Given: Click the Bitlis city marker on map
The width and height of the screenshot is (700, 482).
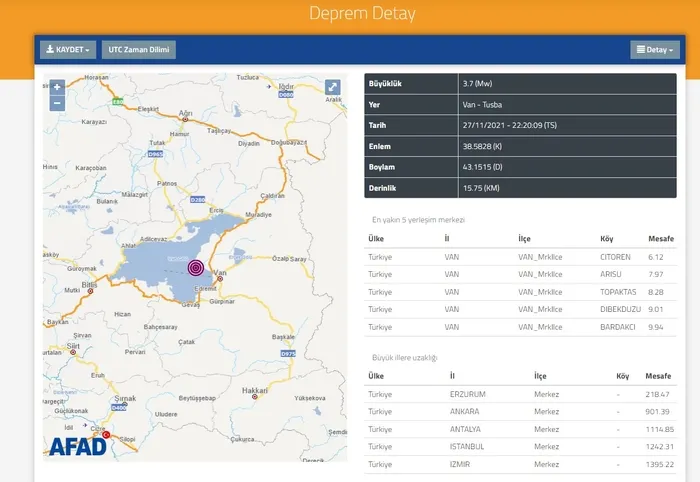Looking at the screenshot, I should click(90, 291).
